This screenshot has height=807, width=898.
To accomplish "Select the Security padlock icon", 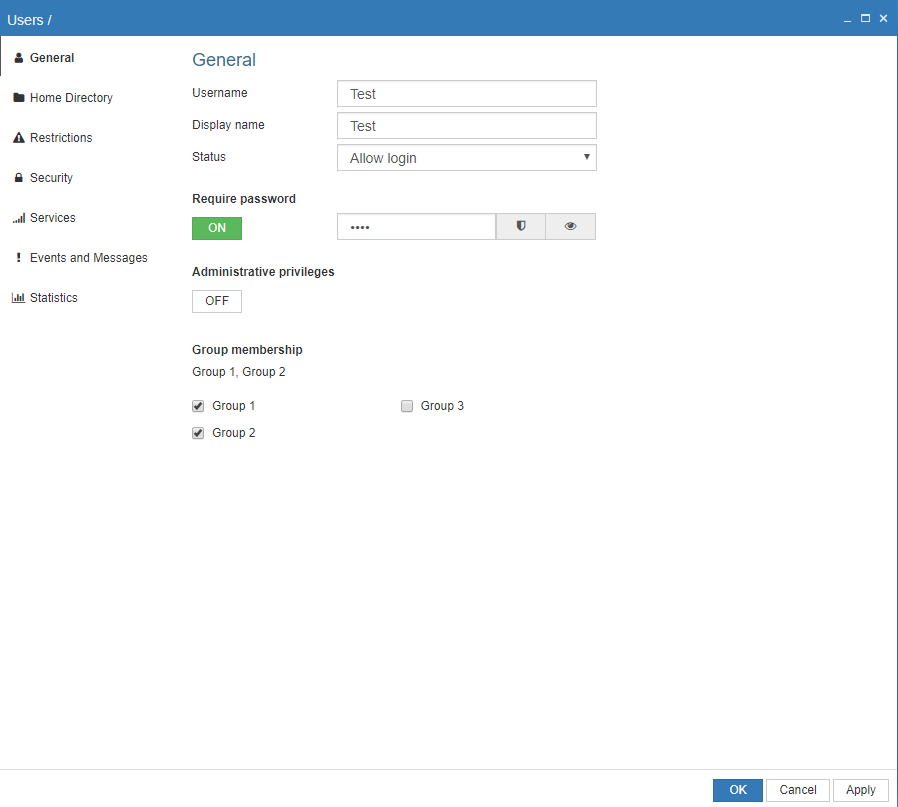I will [18, 177].
